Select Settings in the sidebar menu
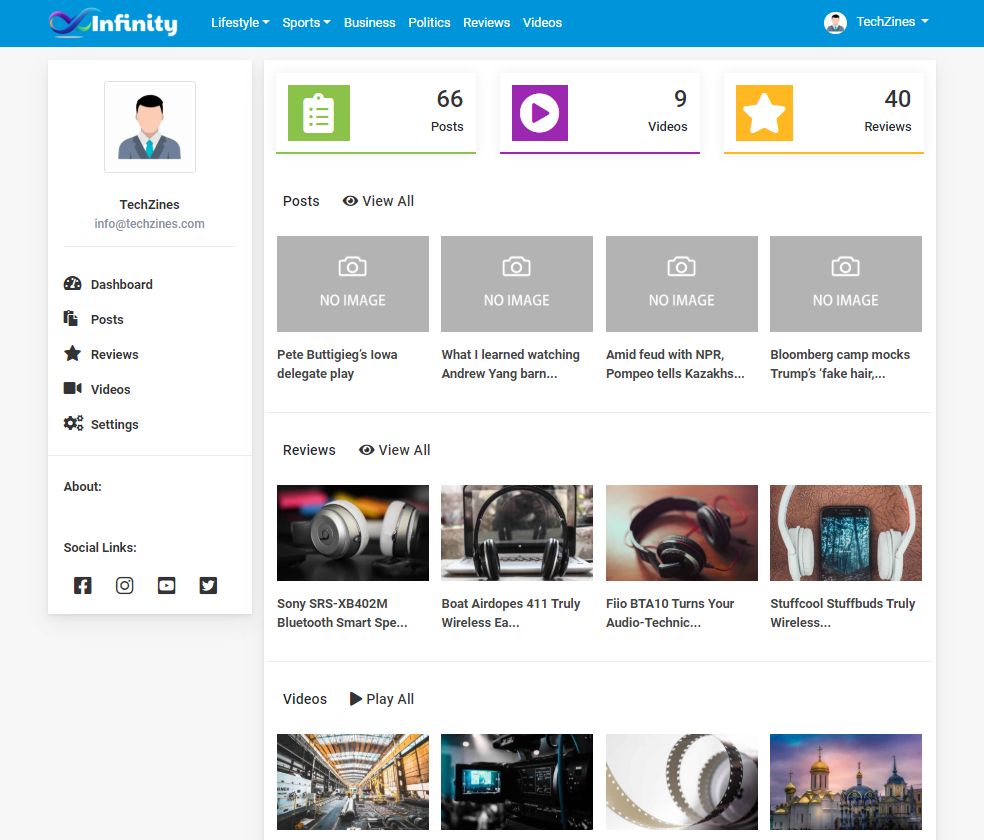Viewport: 984px width, 840px height. (x=114, y=424)
